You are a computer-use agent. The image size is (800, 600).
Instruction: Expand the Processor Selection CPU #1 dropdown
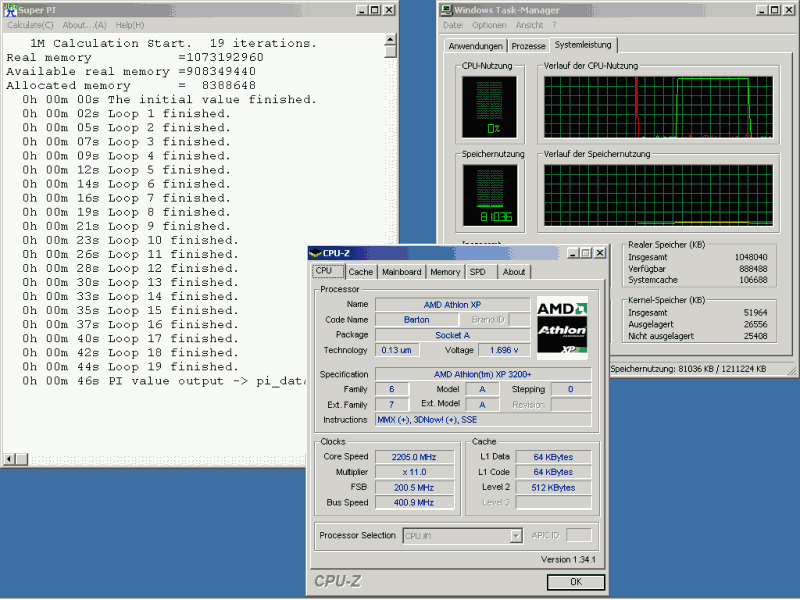[x=516, y=536]
